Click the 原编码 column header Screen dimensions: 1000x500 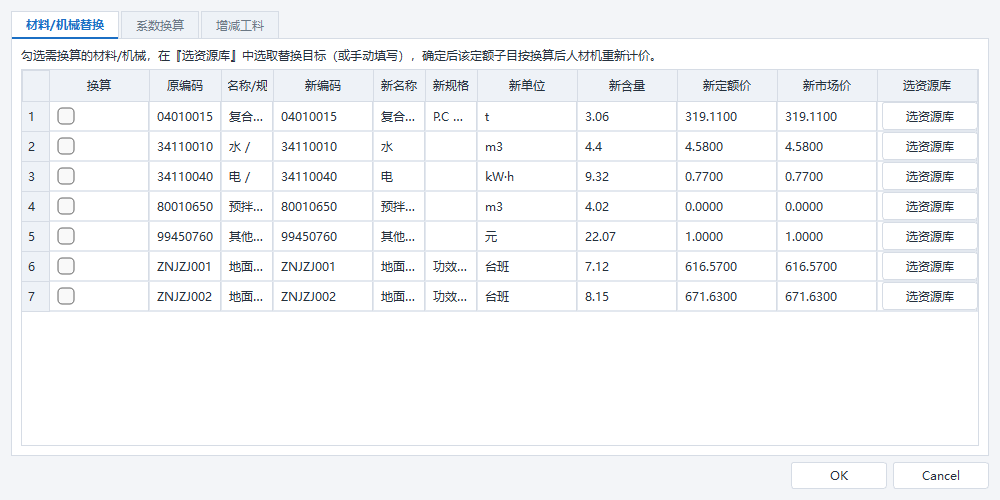185,86
